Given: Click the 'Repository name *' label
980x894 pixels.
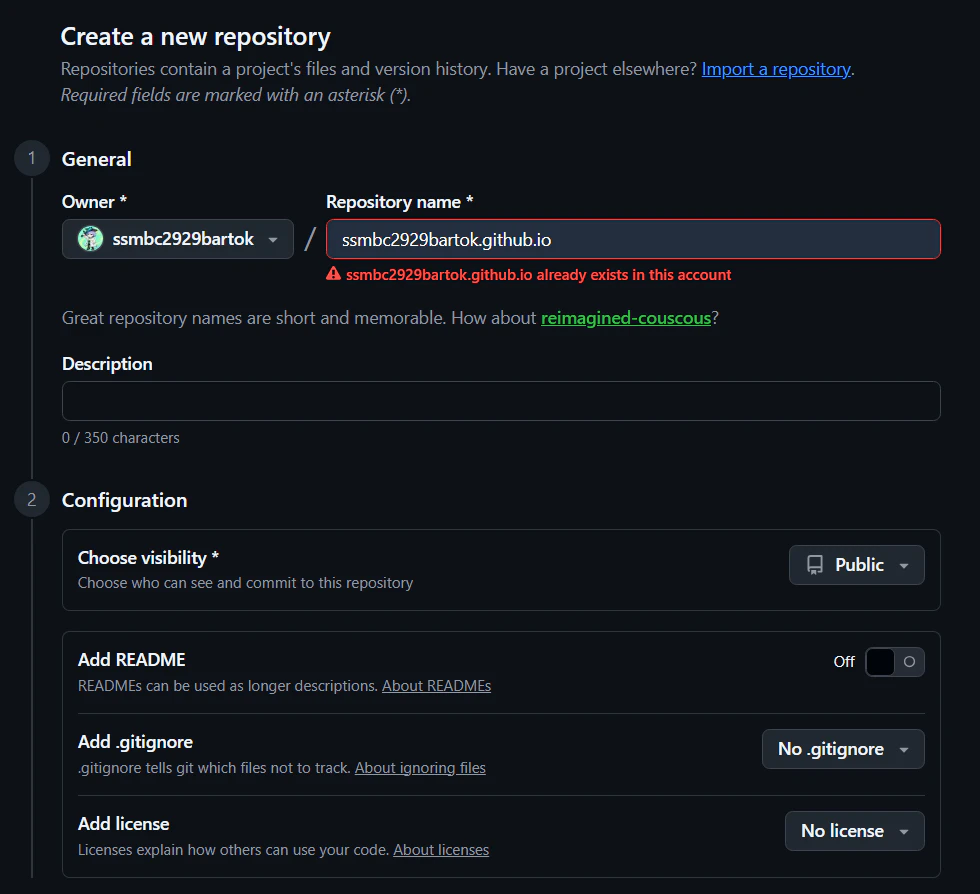Looking at the screenshot, I should [x=399, y=202].
